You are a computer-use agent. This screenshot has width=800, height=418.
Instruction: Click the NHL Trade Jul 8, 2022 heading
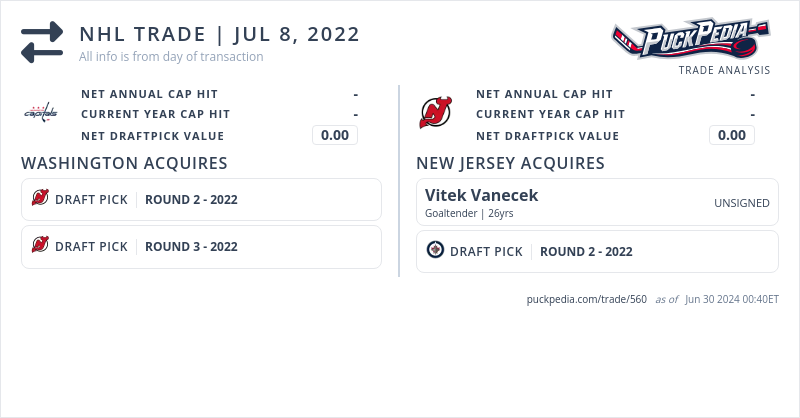coord(219,34)
